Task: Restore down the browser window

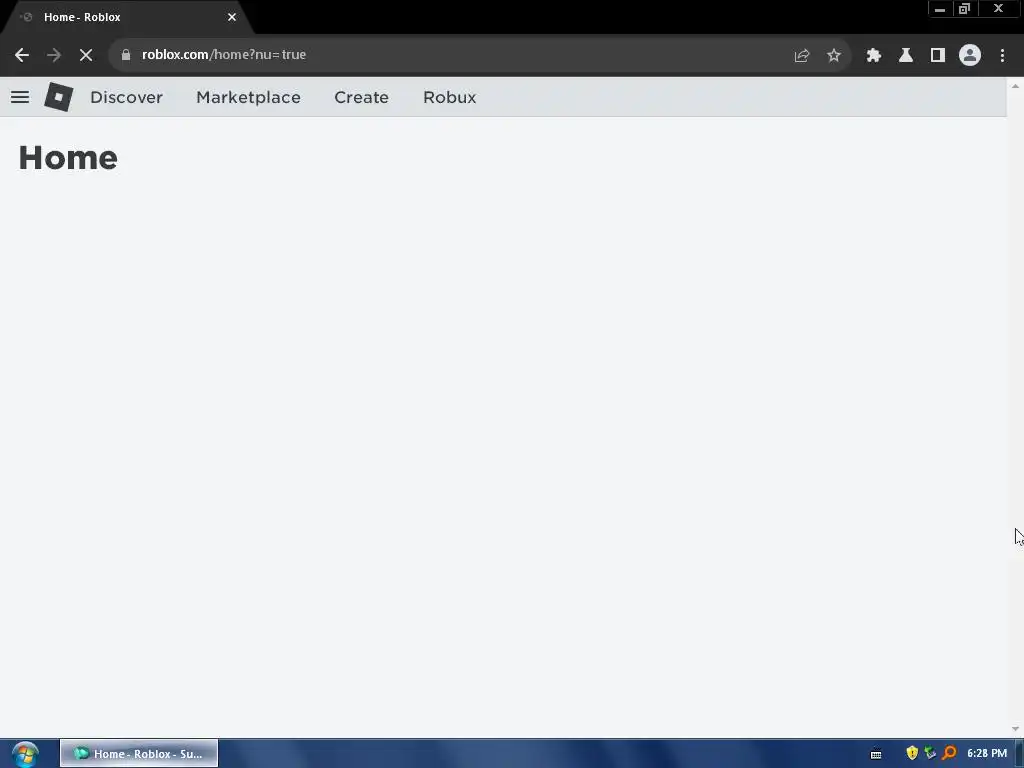Action: point(965,9)
